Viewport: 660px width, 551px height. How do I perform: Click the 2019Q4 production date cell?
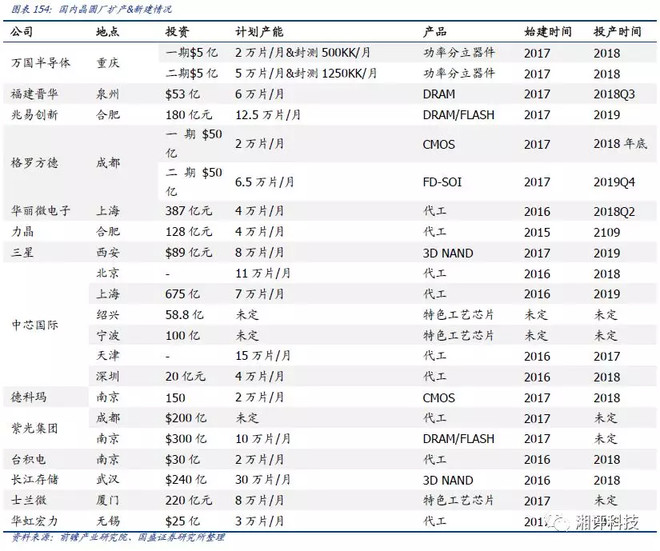tap(614, 182)
